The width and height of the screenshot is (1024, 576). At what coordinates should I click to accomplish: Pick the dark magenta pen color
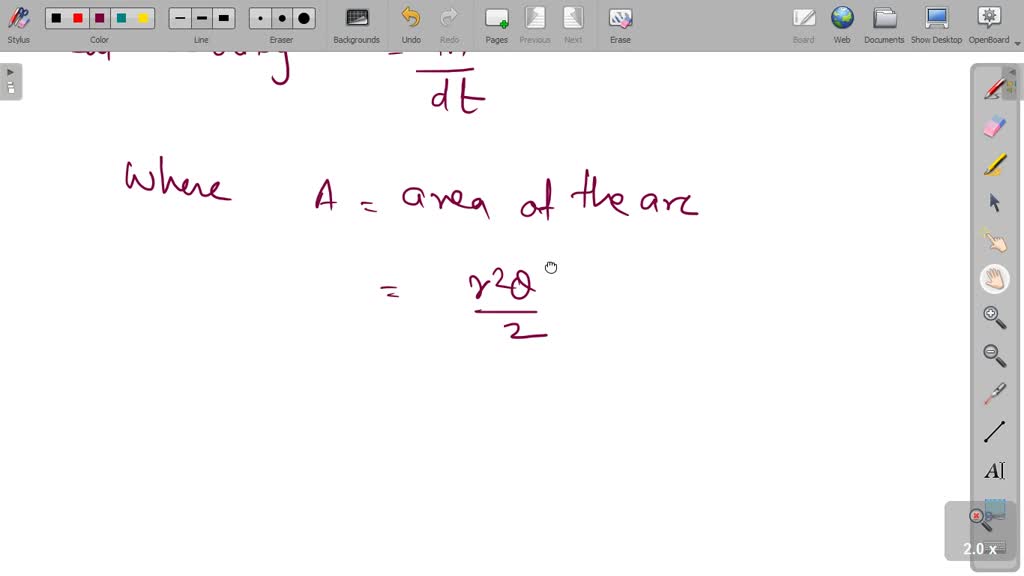pyautogui.click(x=99, y=18)
